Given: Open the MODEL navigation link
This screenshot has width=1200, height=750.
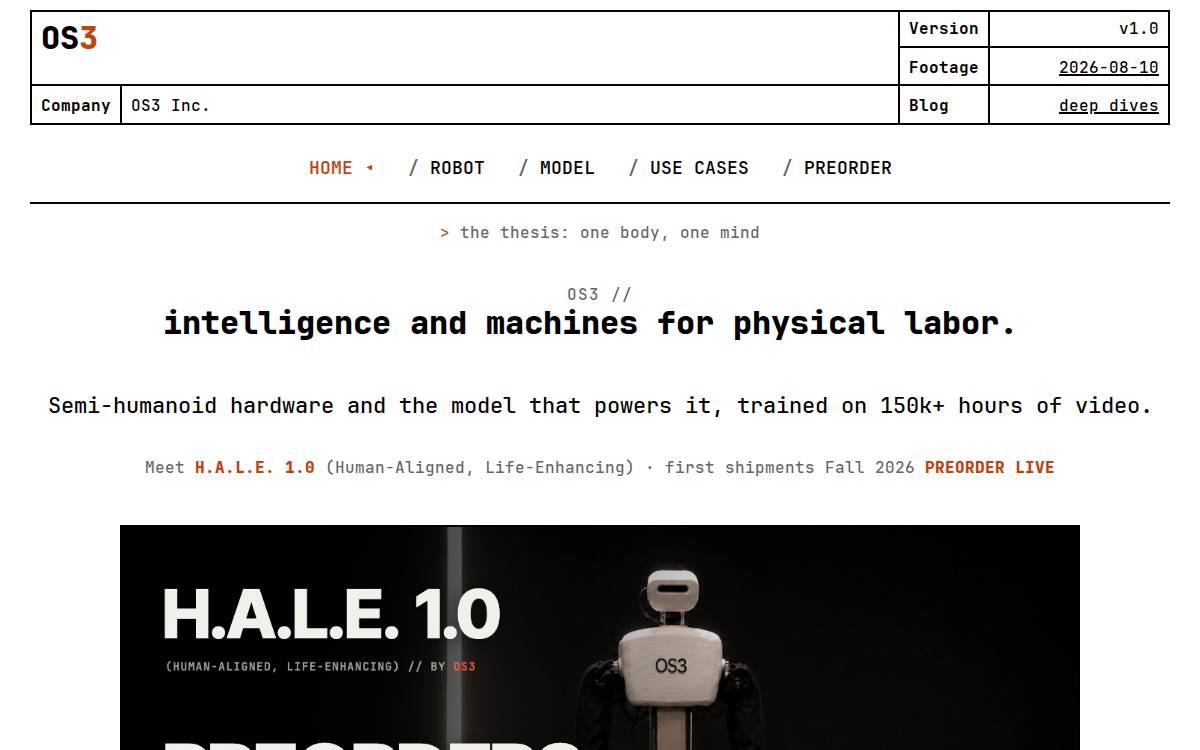Looking at the screenshot, I should pyautogui.click(x=567, y=168).
